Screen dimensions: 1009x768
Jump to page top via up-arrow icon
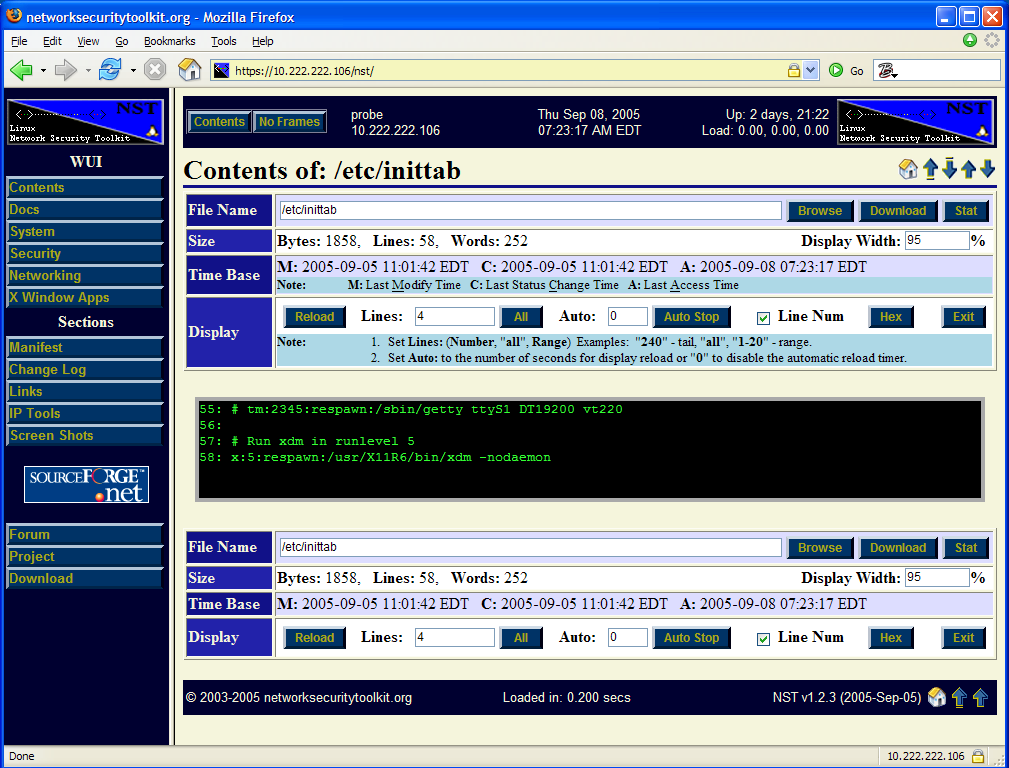930,170
